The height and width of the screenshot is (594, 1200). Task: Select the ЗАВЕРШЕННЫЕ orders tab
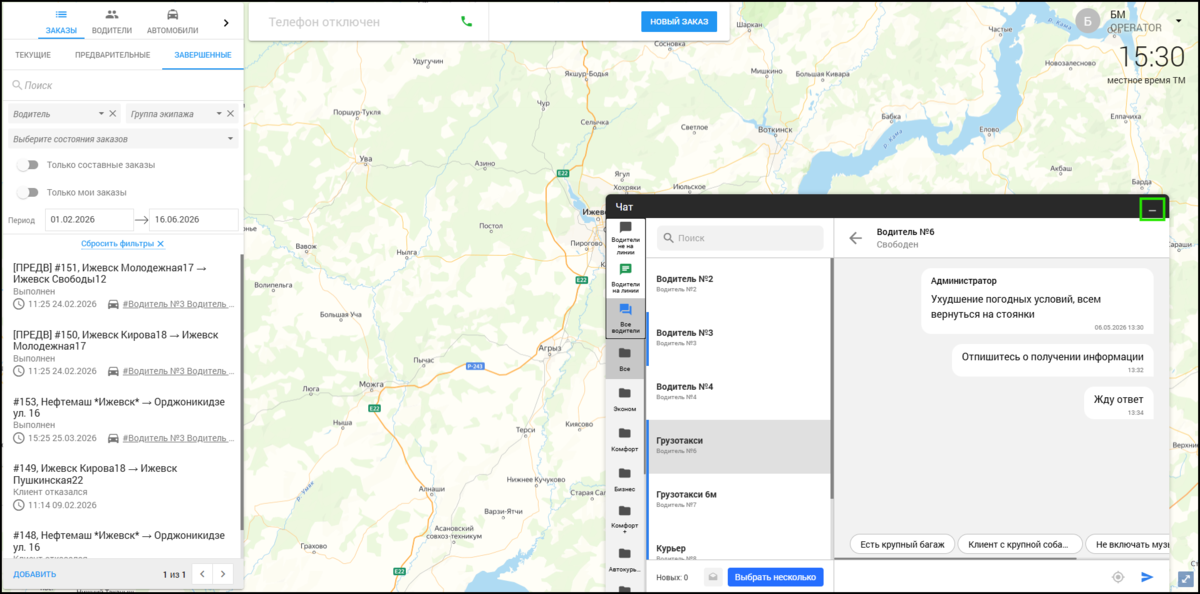point(203,55)
